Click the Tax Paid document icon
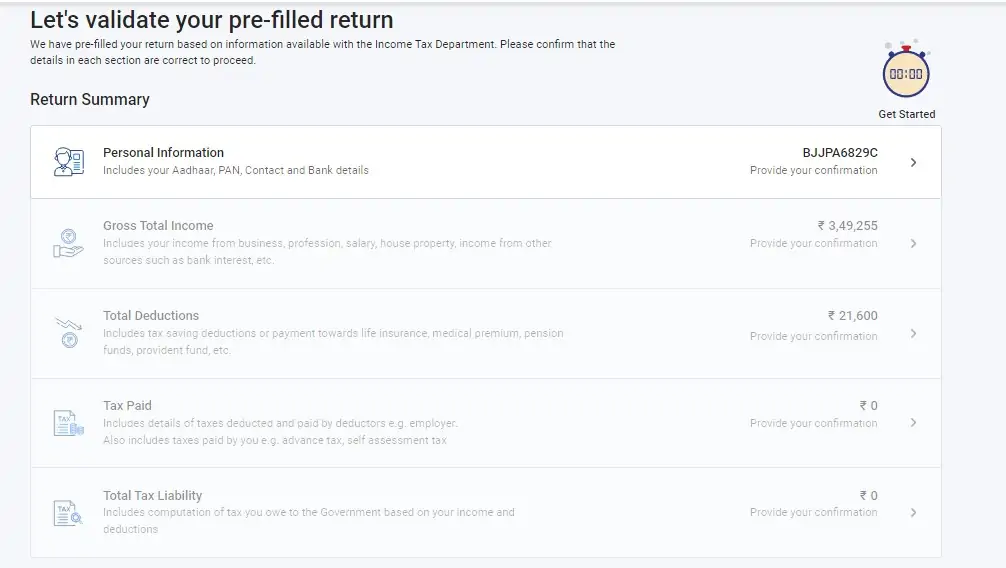The image size is (1006, 568). point(69,423)
